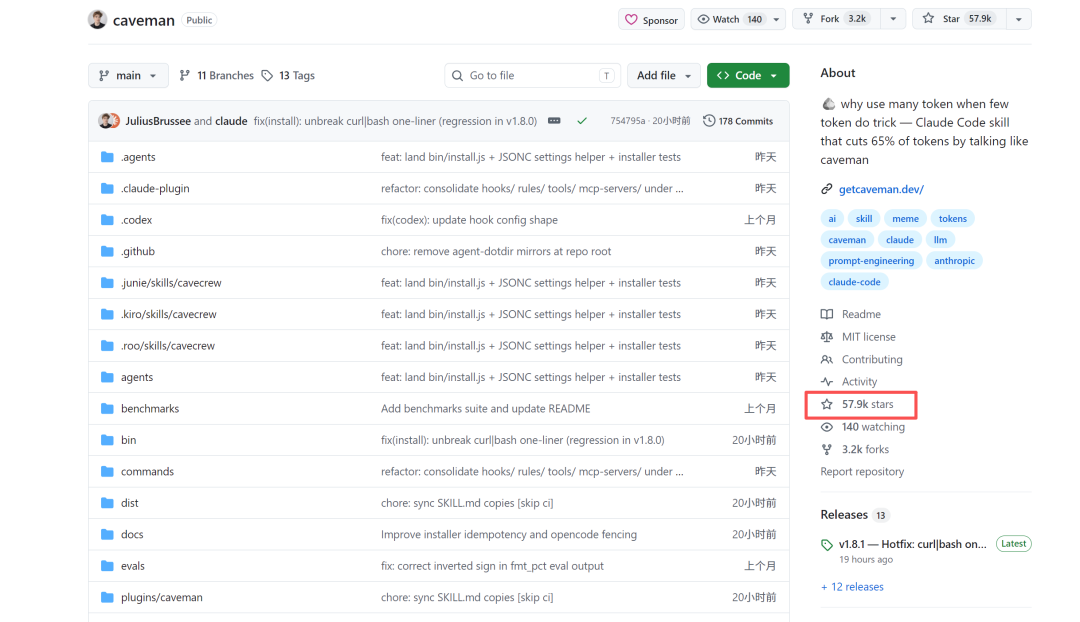Open the .roo/skills/cavecrew folder icon

tap(107, 346)
